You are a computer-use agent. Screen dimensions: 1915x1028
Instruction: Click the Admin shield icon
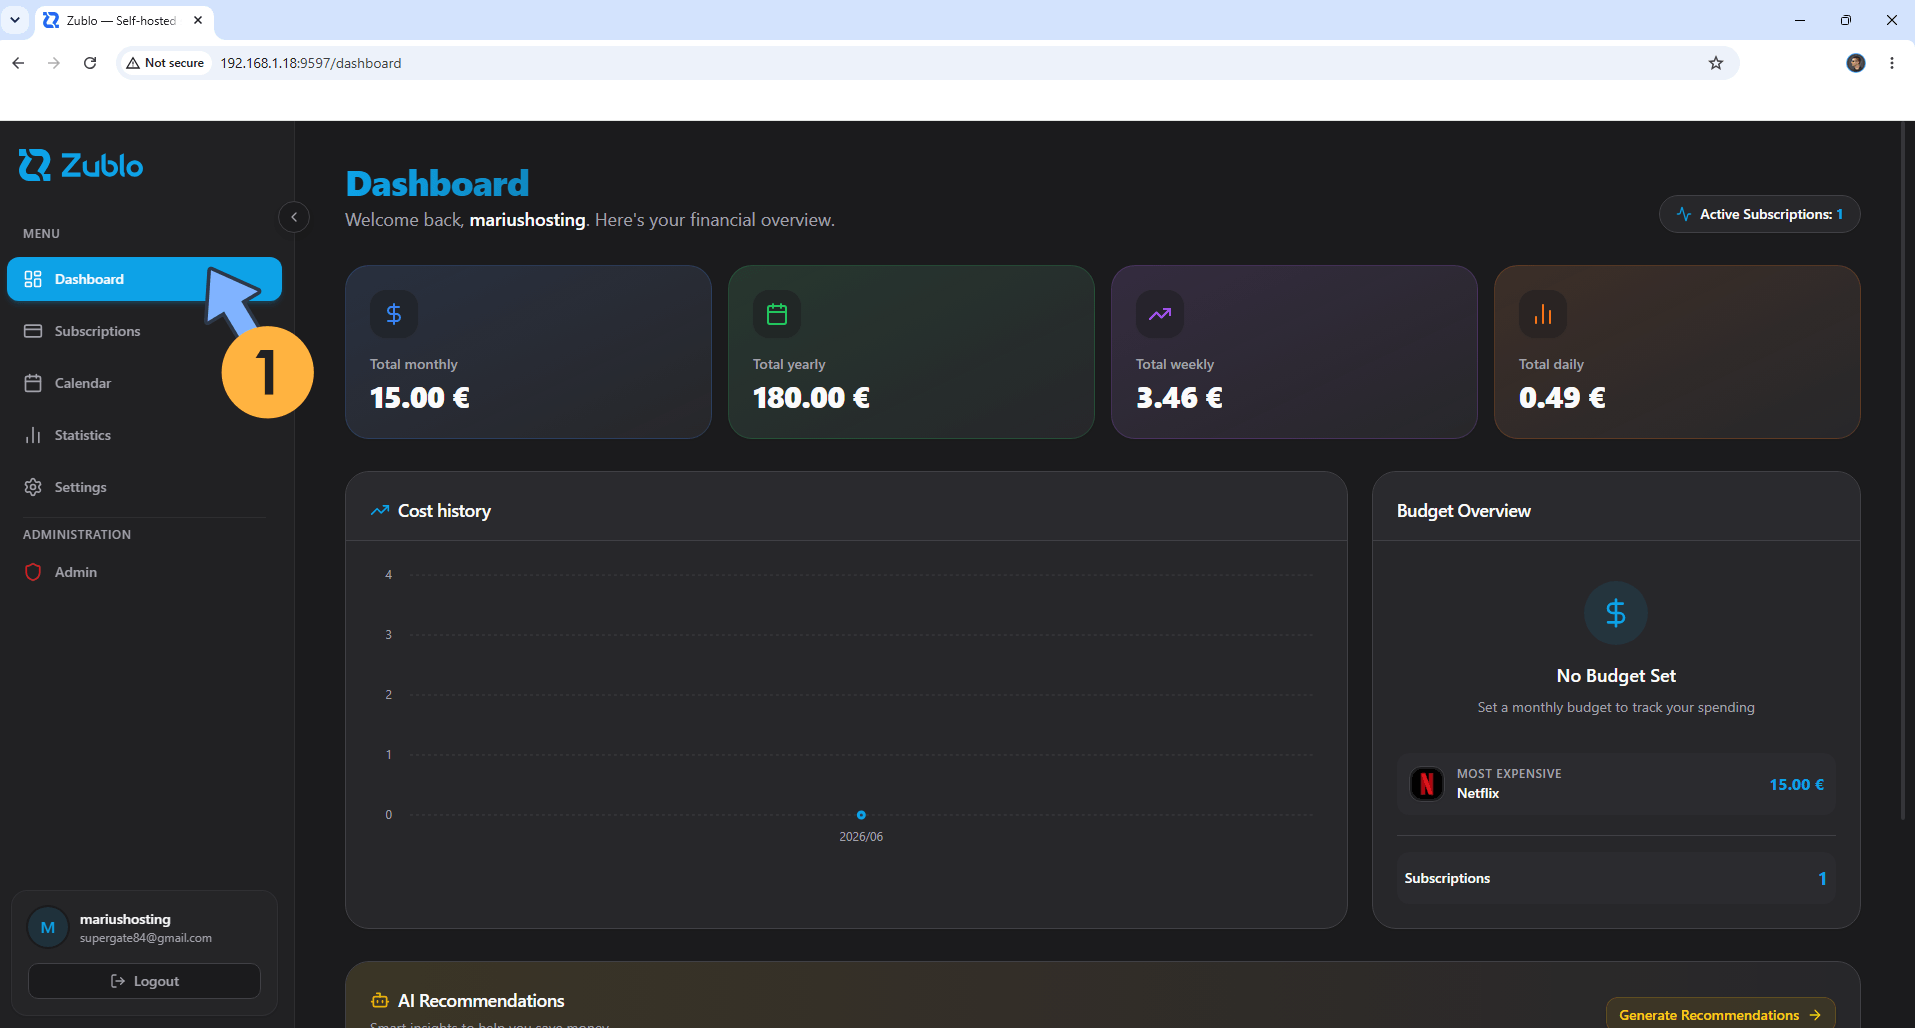pyautogui.click(x=33, y=572)
